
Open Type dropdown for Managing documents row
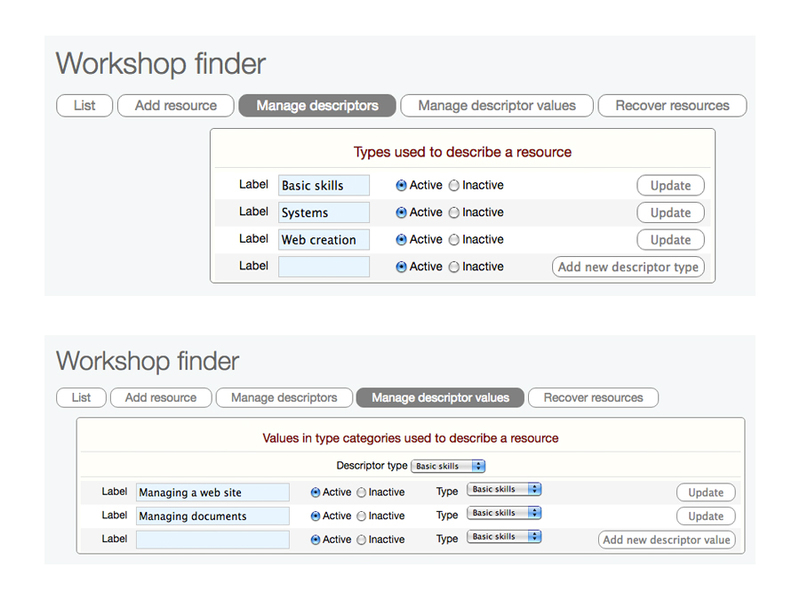tap(505, 513)
